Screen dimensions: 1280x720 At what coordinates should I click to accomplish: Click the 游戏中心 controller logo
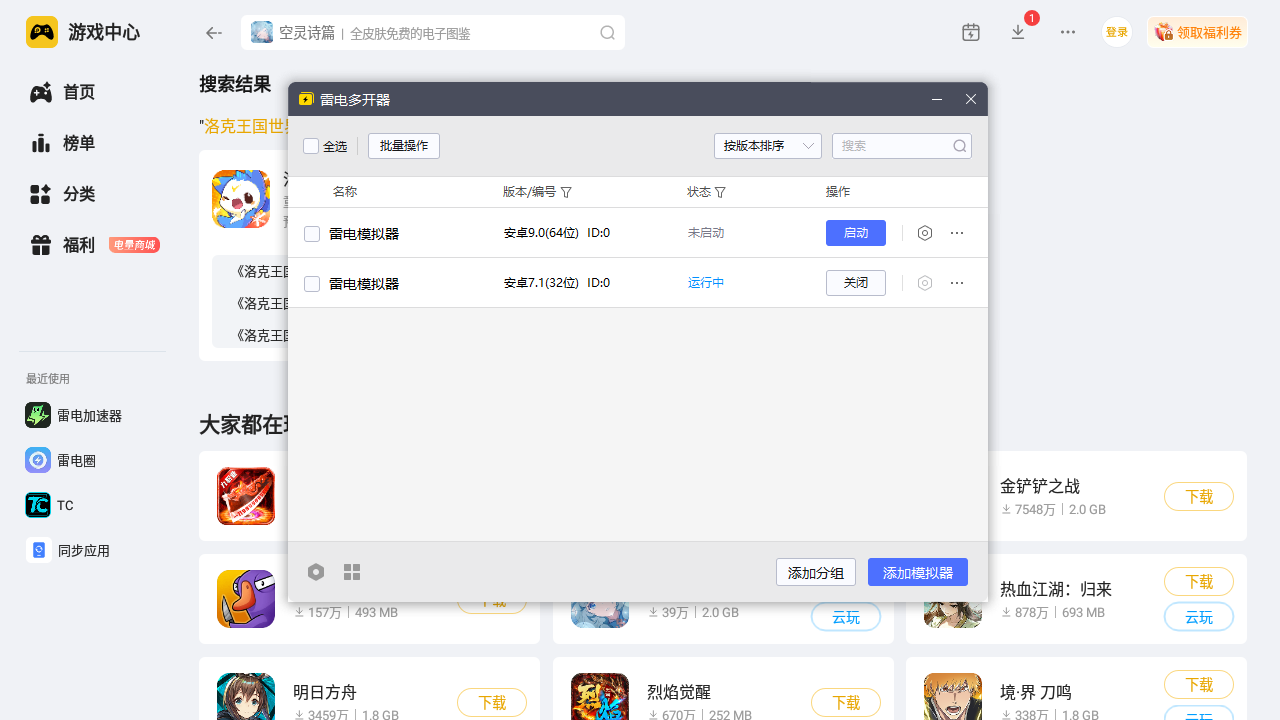42,32
